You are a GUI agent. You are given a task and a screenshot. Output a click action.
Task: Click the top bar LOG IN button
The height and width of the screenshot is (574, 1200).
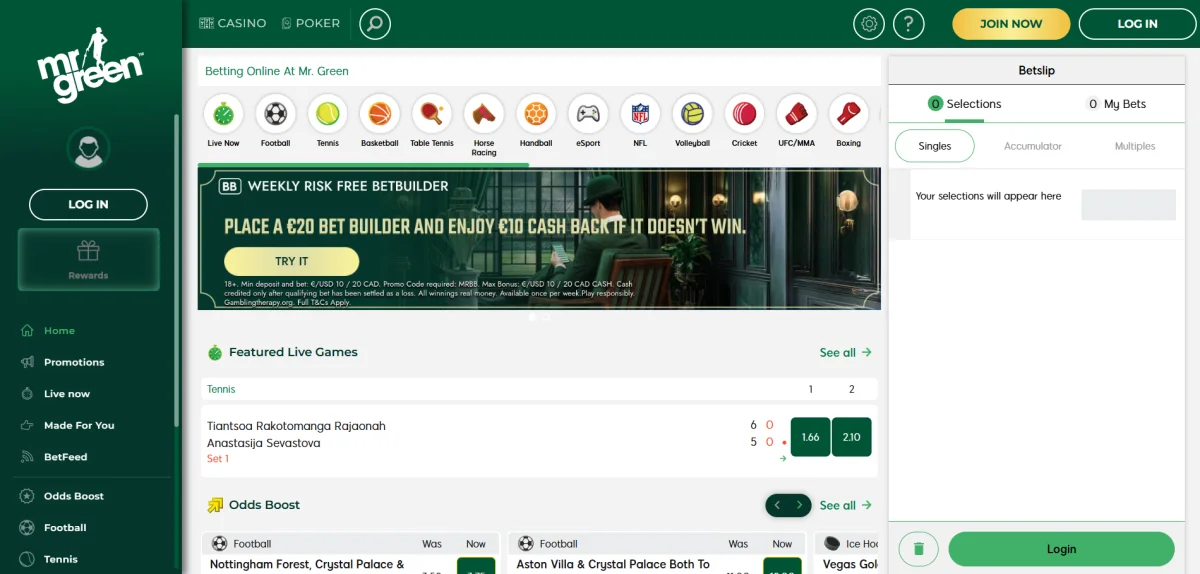click(x=1137, y=24)
